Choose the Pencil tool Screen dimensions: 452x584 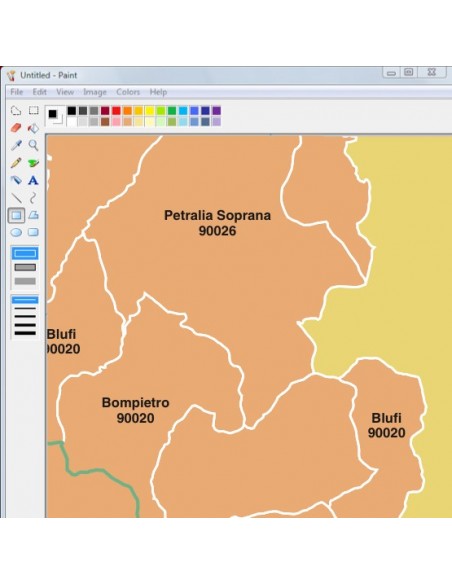pos(16,163)
